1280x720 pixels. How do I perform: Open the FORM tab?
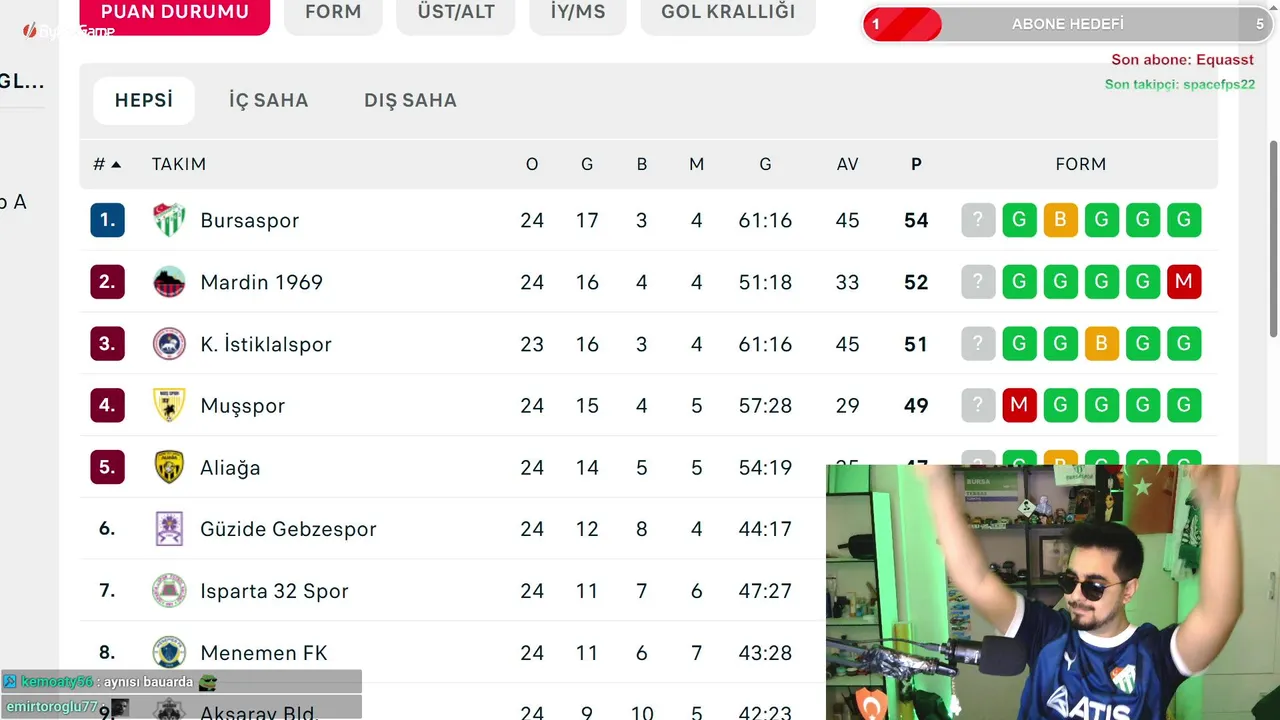pos(333,13)
